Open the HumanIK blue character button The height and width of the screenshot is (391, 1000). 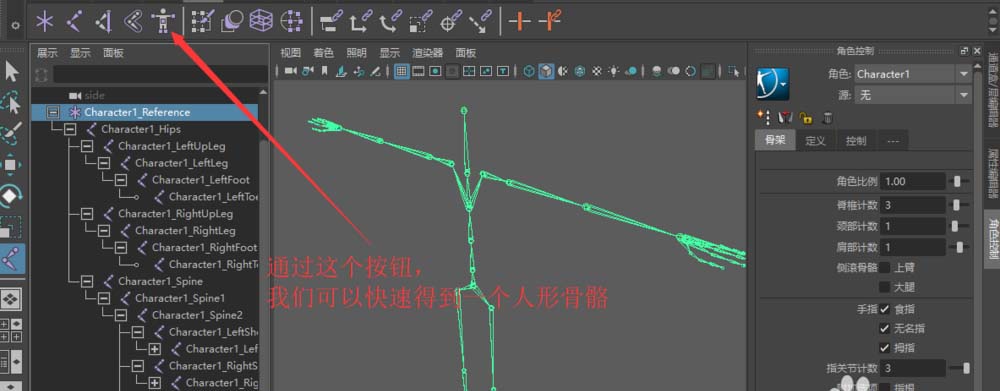click(772, 84)
